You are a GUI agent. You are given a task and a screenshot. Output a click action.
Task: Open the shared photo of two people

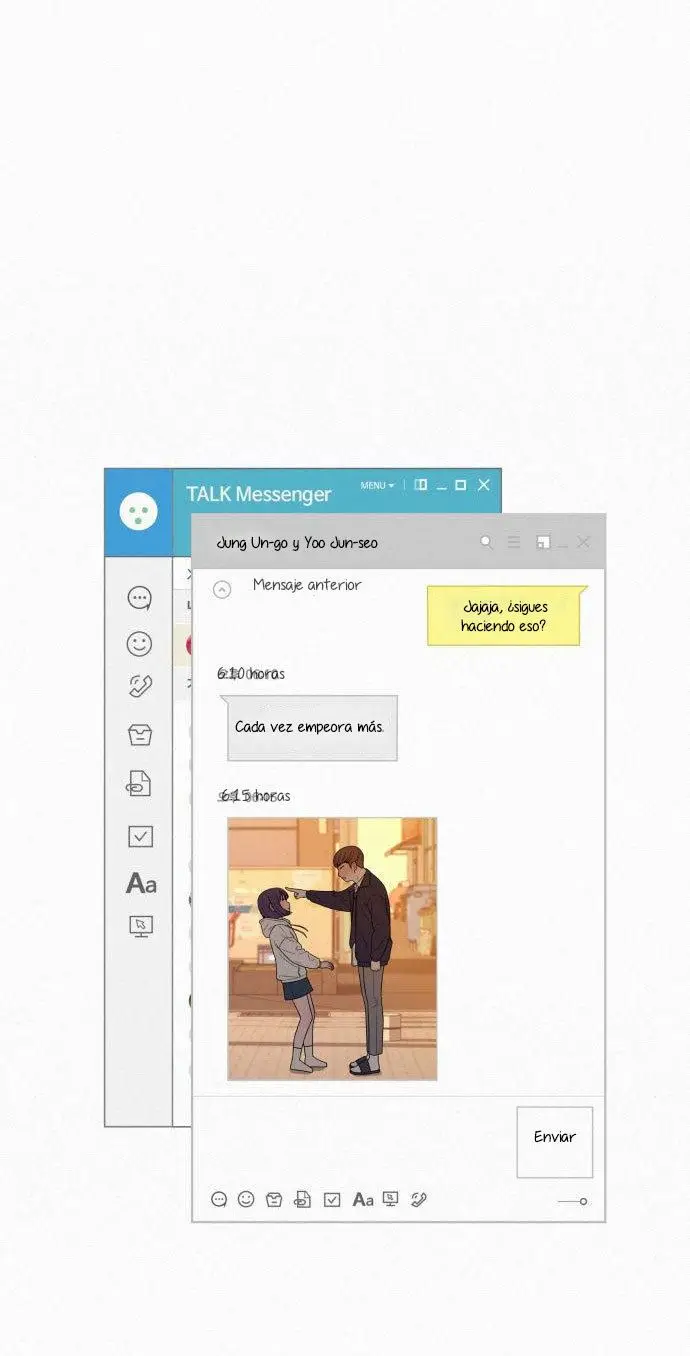332,949
